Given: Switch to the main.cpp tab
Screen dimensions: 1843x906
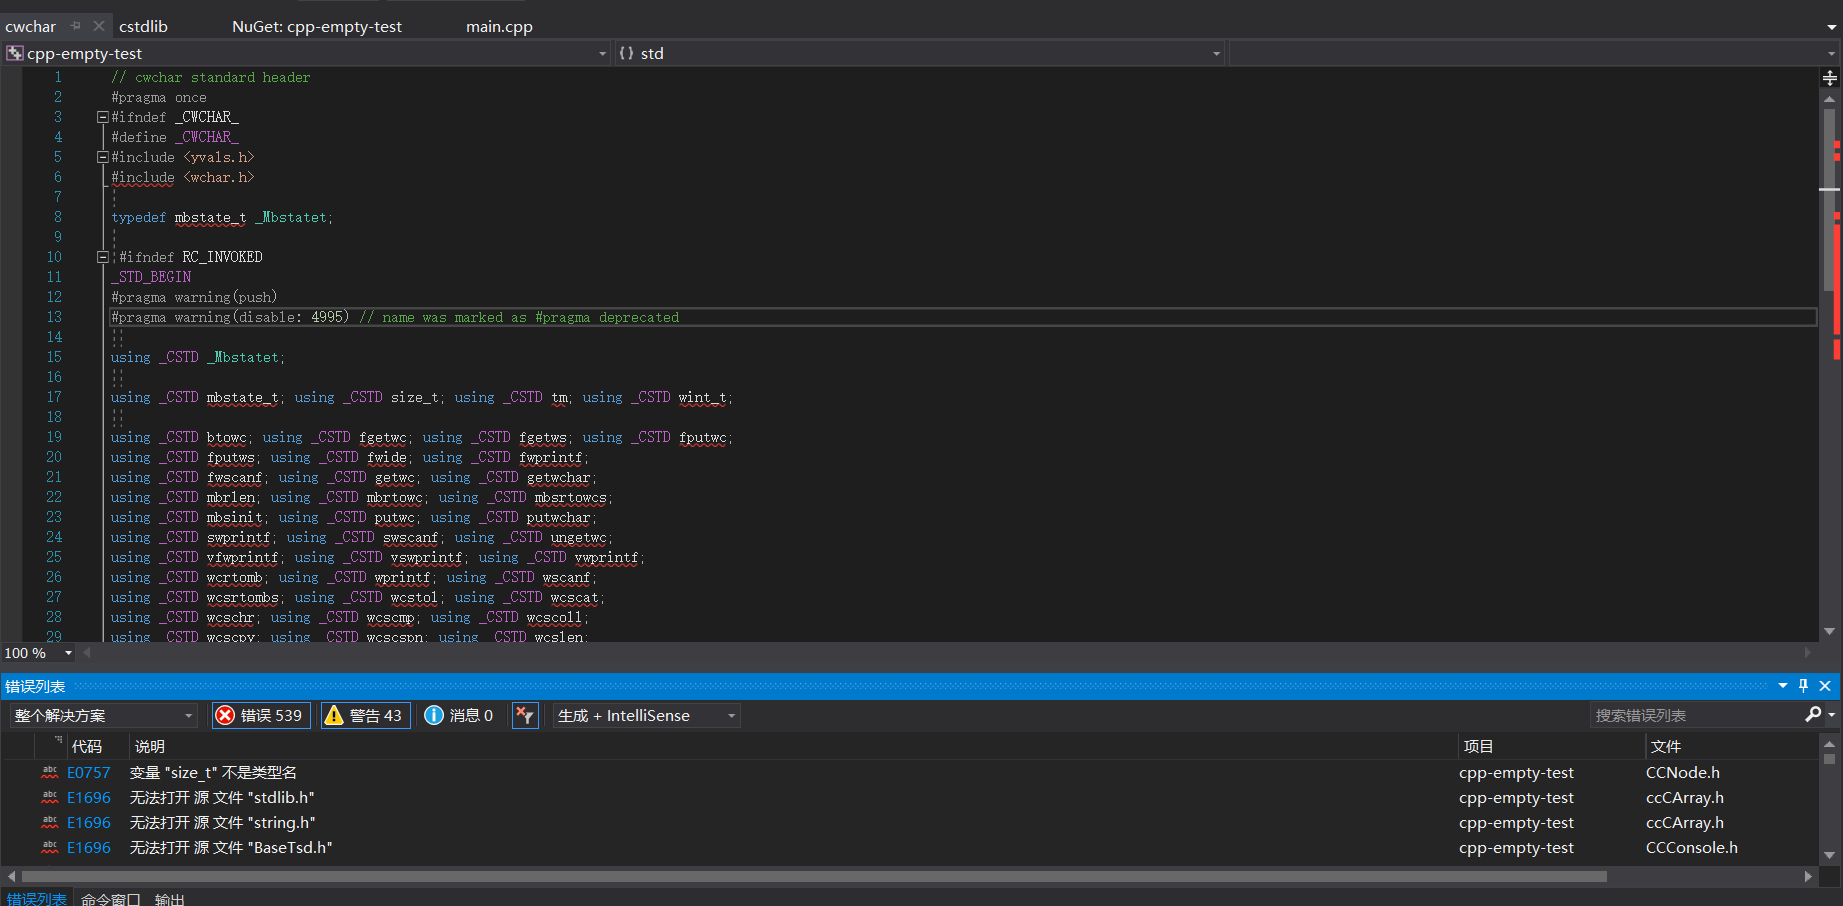Looking at the screenshot, I should 499,26.
